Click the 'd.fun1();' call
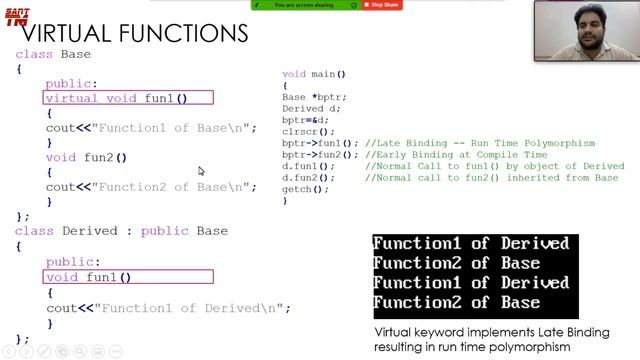The height and width of the screenshot is (360, 640). click(308, 166)
